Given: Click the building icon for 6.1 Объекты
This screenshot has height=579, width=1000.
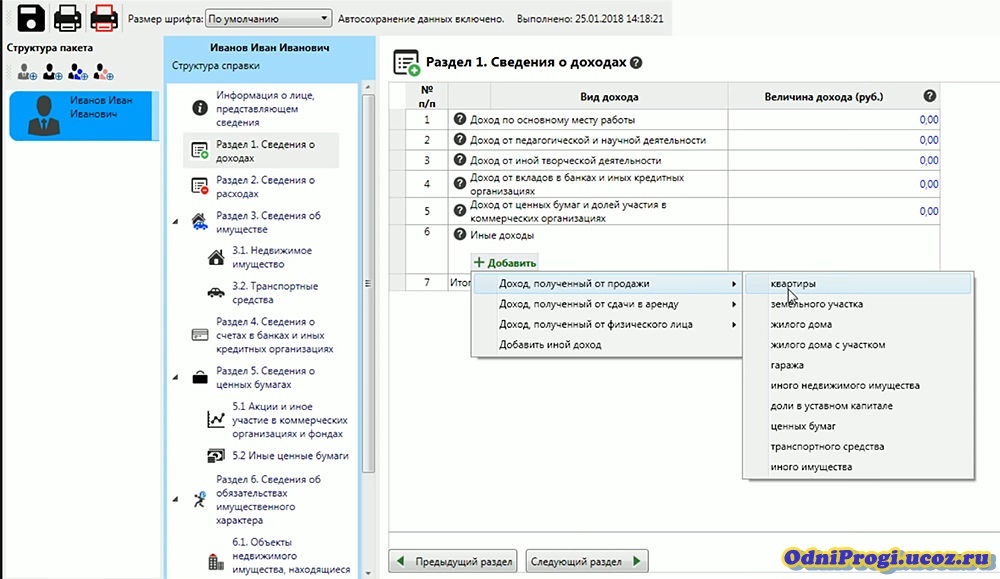Looking at the screenshot, I should coord(216,562).
